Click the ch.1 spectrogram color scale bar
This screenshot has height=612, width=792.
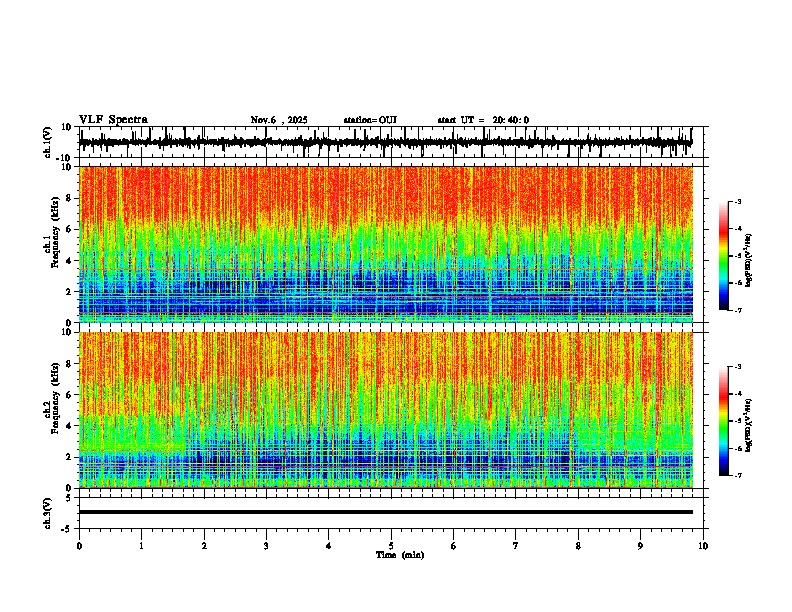723,256
